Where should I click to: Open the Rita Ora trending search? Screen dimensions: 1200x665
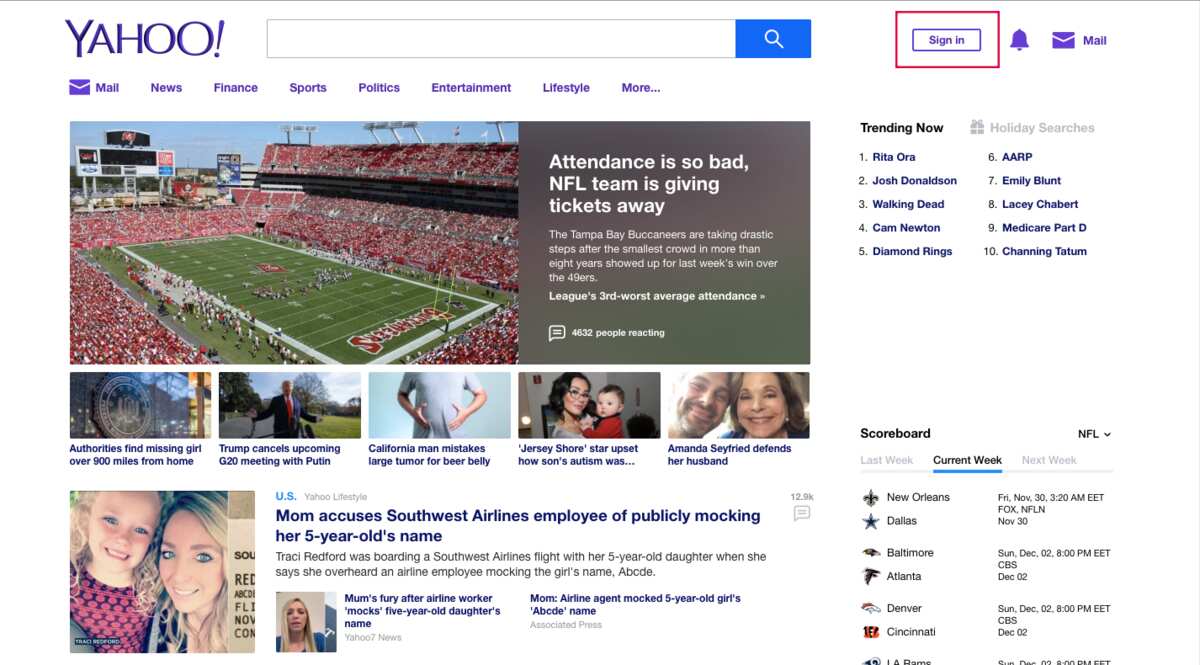[x=894, y=157]
